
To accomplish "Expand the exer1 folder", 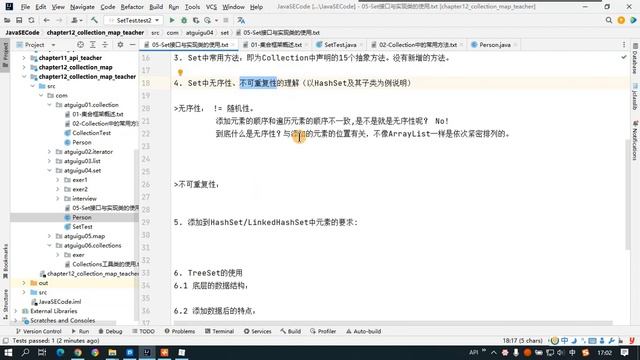I will click(x=58, y=180).
